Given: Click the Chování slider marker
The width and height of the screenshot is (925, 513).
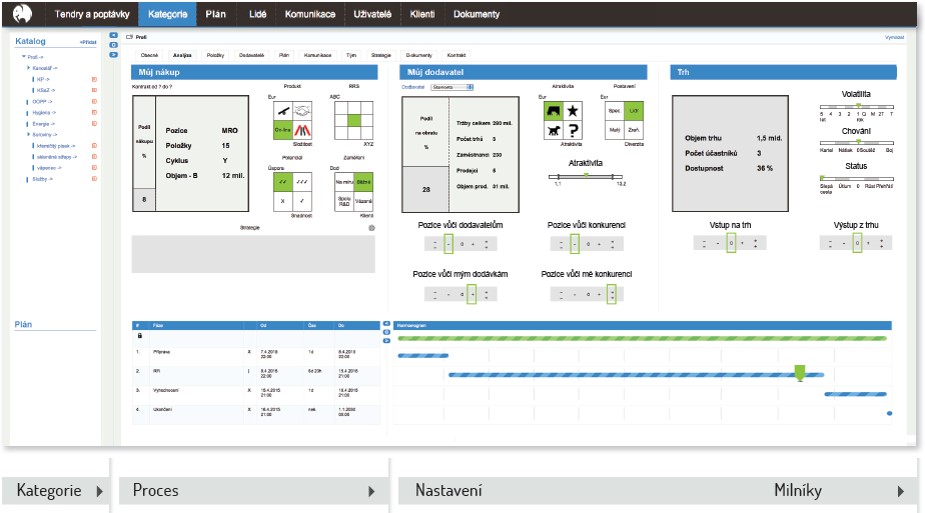Looking at the screenshot, I should coord(858,142).
